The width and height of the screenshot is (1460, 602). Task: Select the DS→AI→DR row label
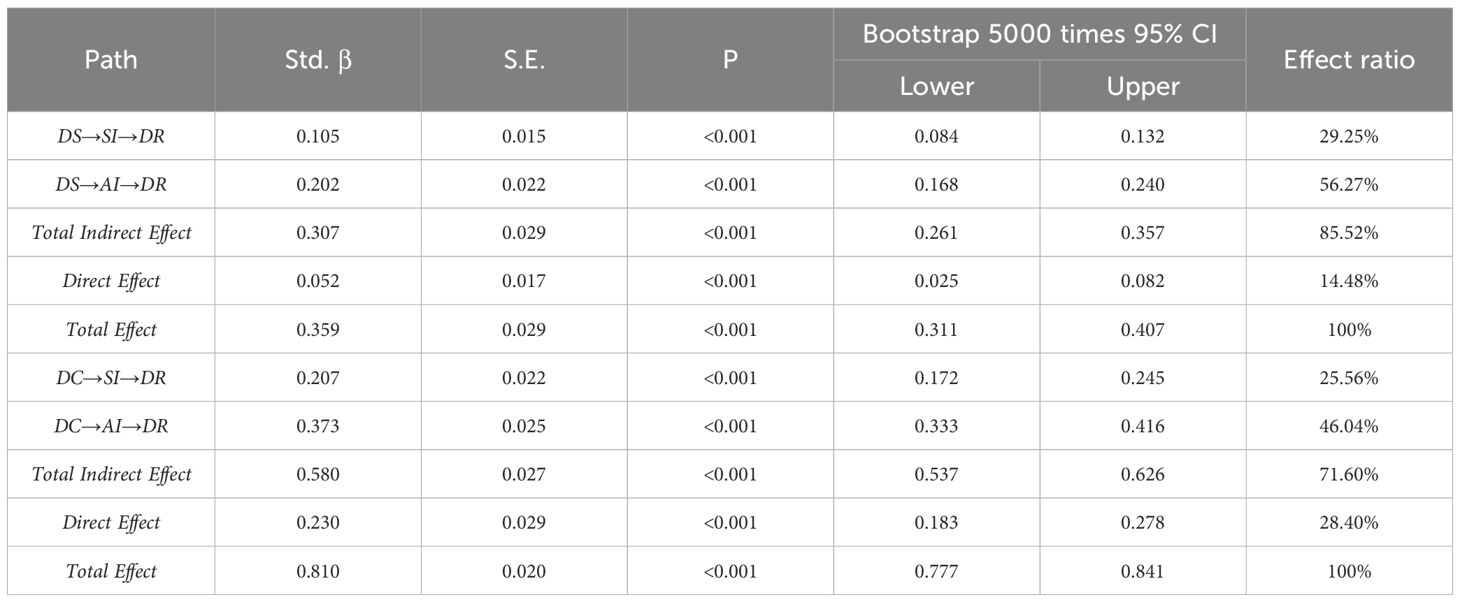coord(110,184)
